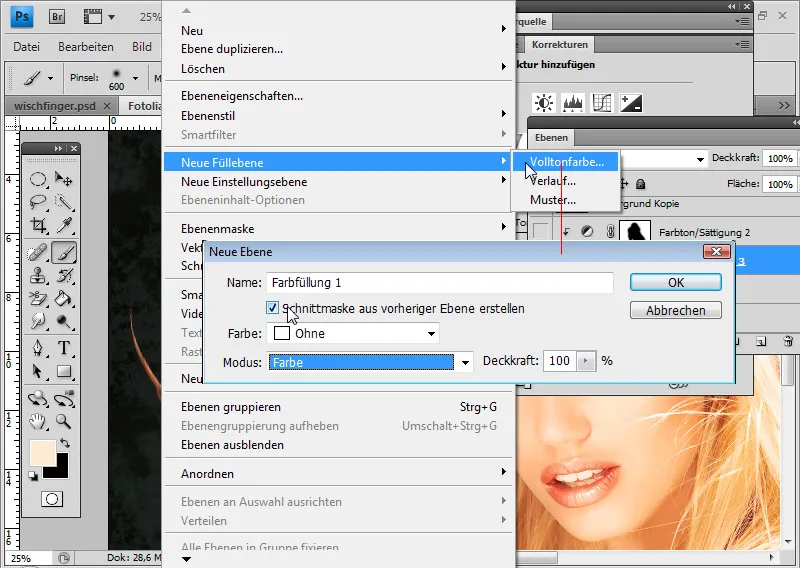Select the Elliptical Marquee tool
The height and width of the screenshot is (568, 800).
click(x=38, y=179)
